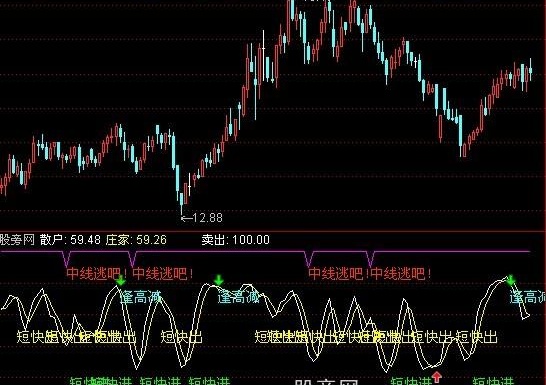
Task: Click the green down arrow above the middle 逢高减
Action: click(218, 280)
